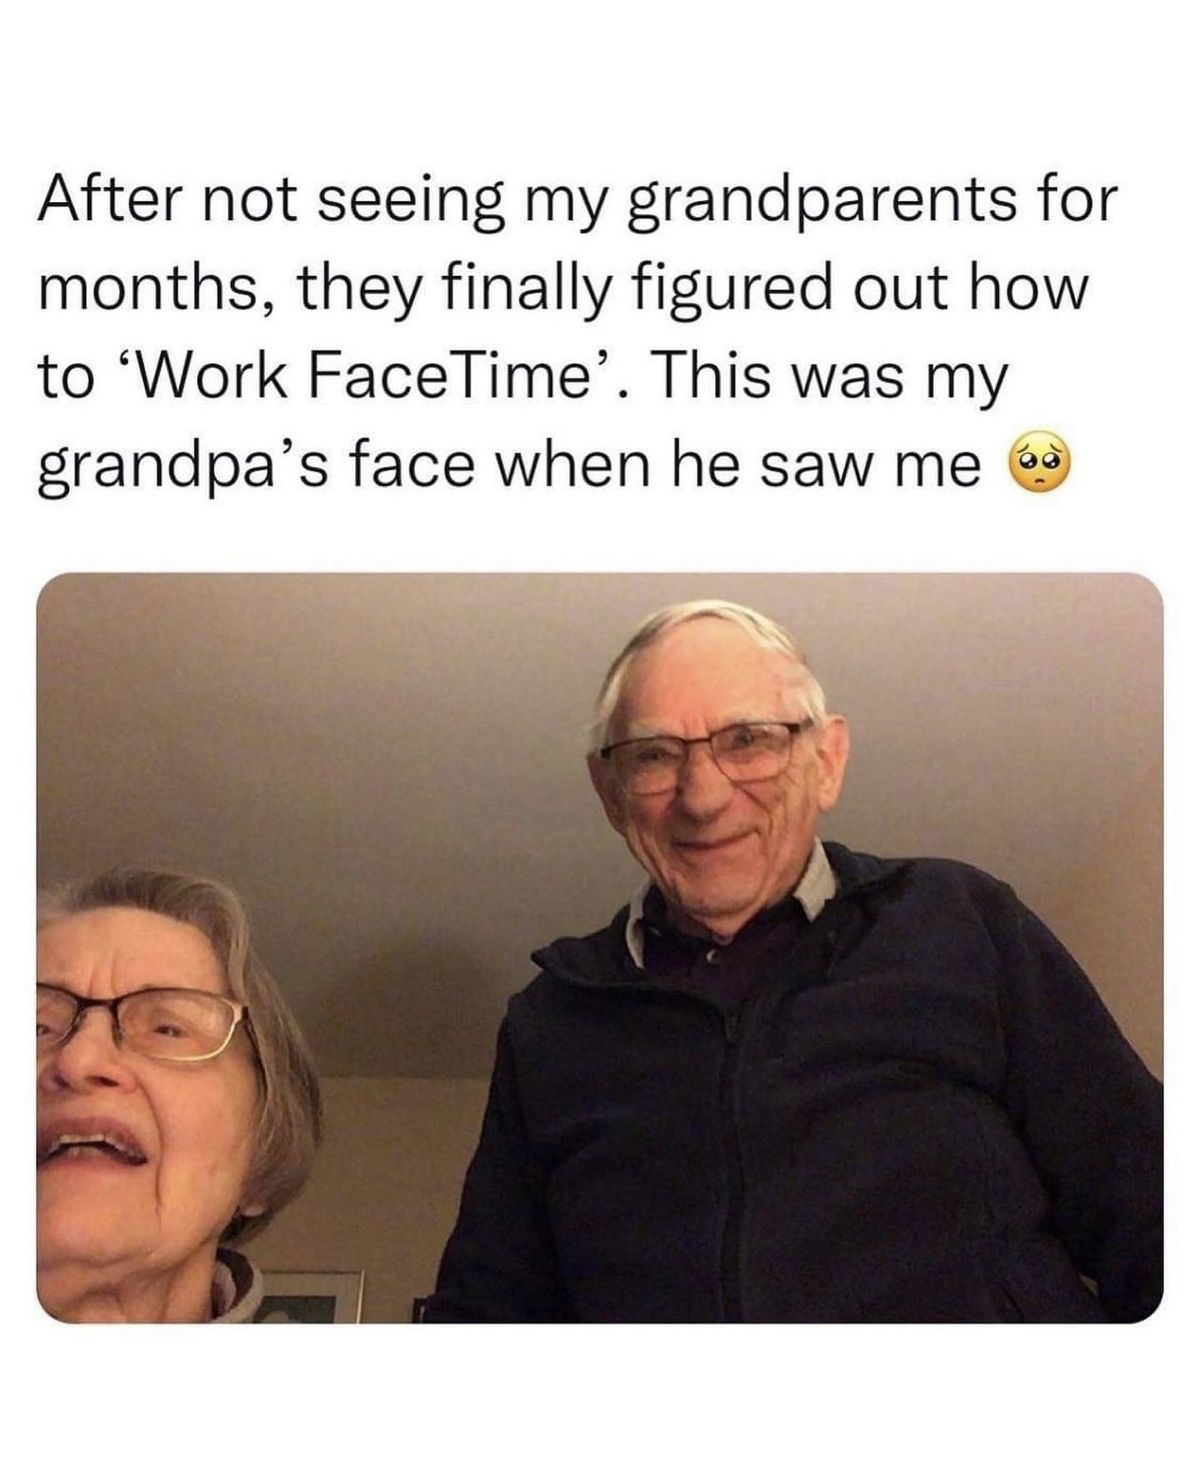This screenshot has width=1200, height=1471.
Task: Open the embedded grandparents photo
Action: coord(600,947)
